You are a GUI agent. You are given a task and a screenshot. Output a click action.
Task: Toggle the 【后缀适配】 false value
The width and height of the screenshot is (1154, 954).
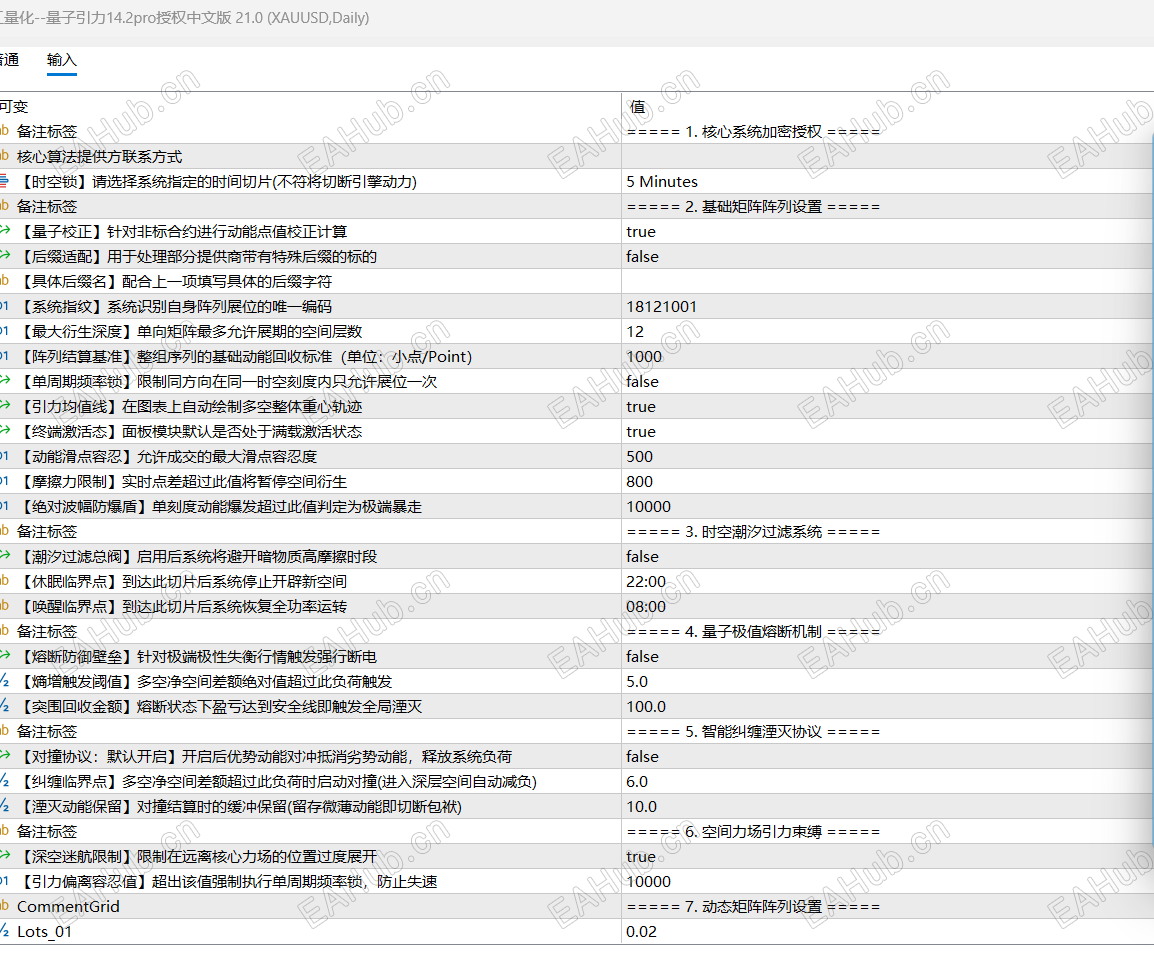[642, 257]
